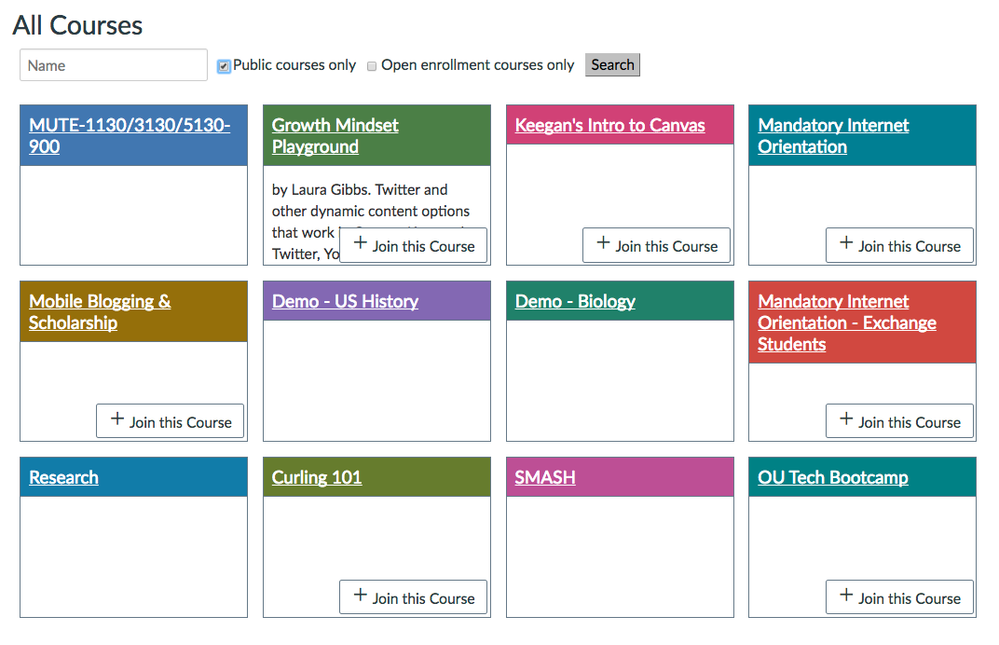Image resolution: width=999 pixels, height=645 pixels.
Task: Click the plus icon on Growth Mindset Playground card
Action: (360, 244)
